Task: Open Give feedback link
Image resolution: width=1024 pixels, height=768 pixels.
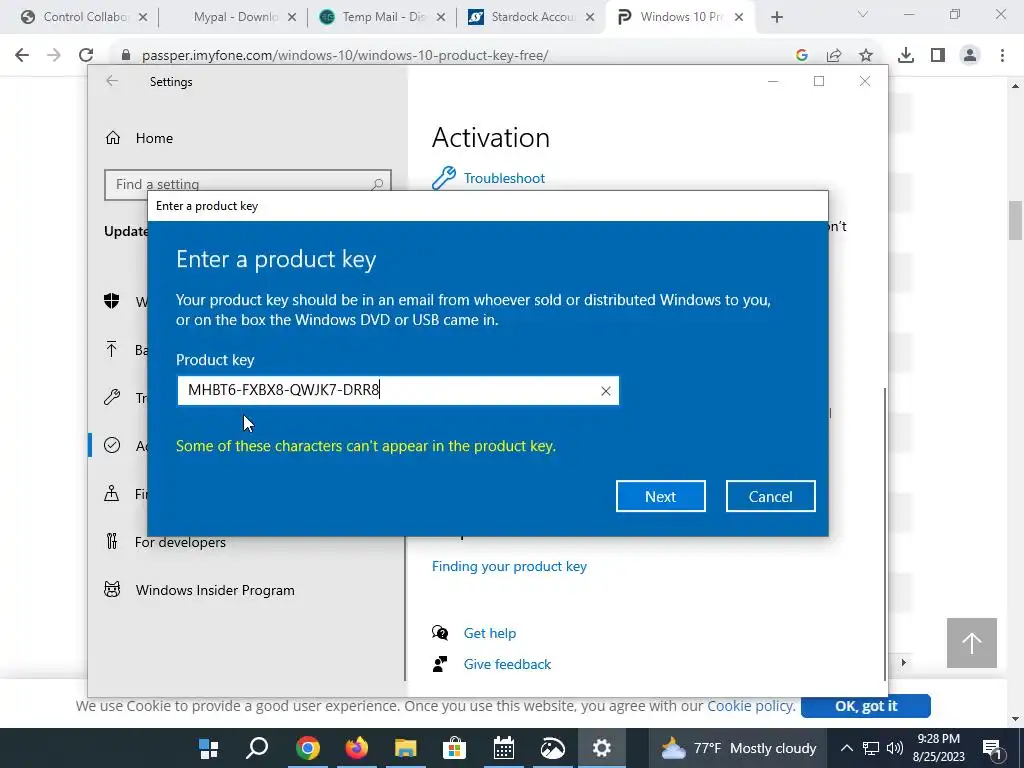Action: [x=507, y=664]
